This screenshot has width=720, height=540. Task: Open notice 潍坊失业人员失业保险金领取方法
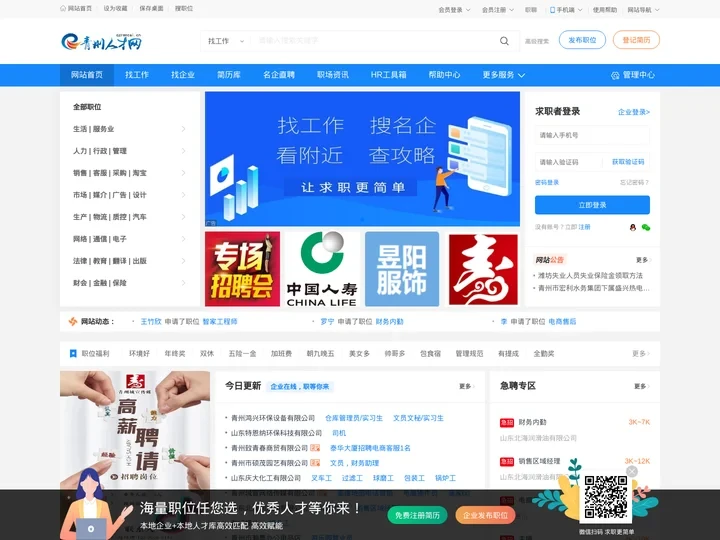pyautogui.click(x=590, y=276)
